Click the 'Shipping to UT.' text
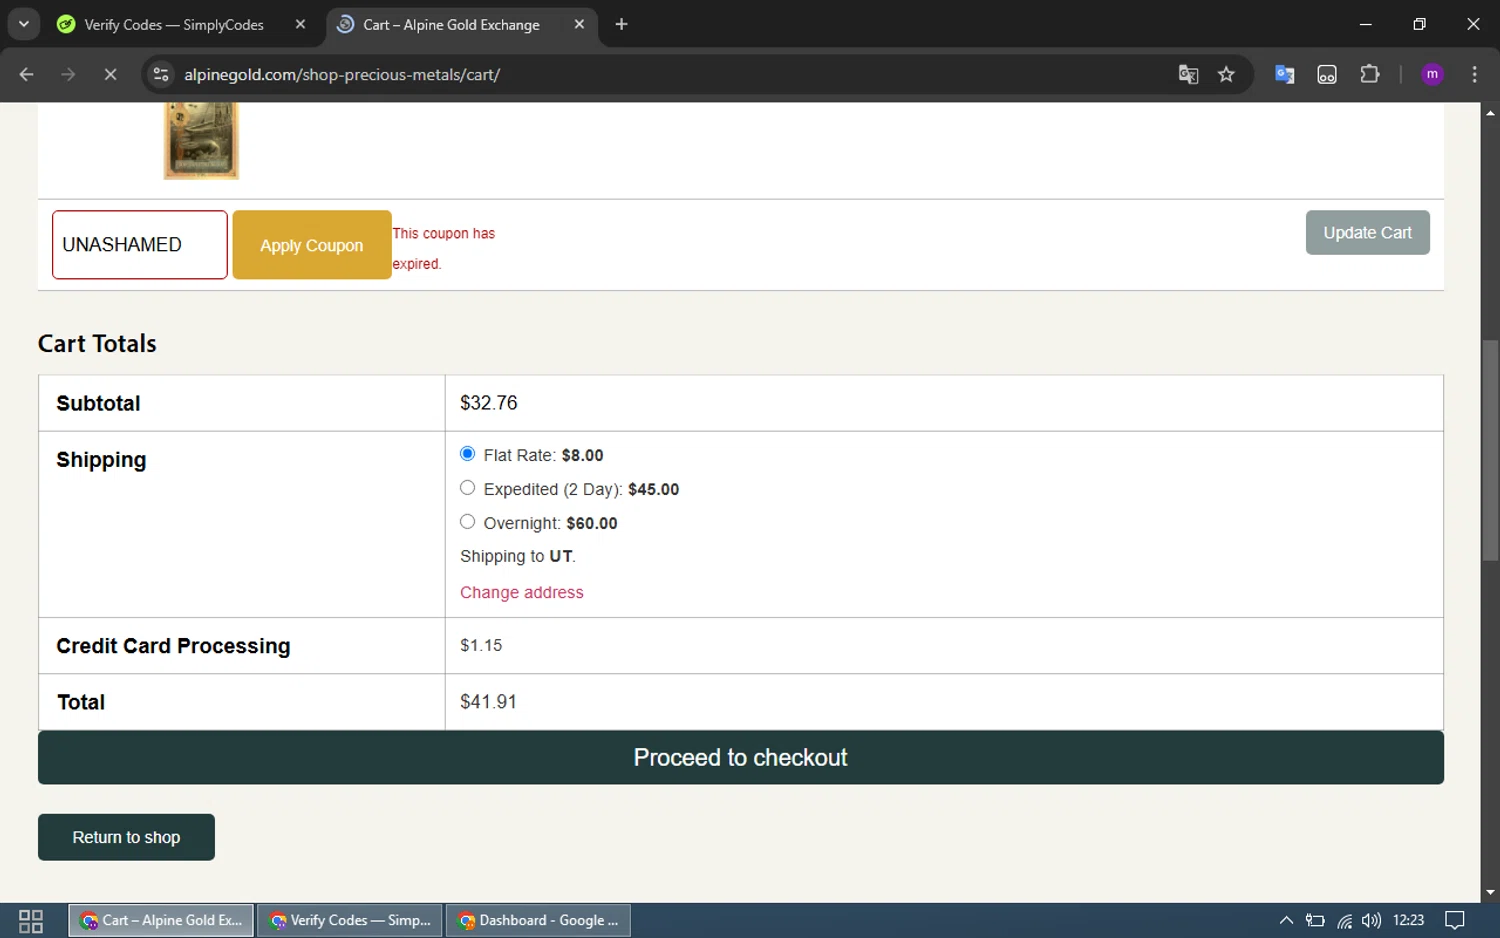The image size is (1500, 938). pyautogui.click(x=518, y=556)
